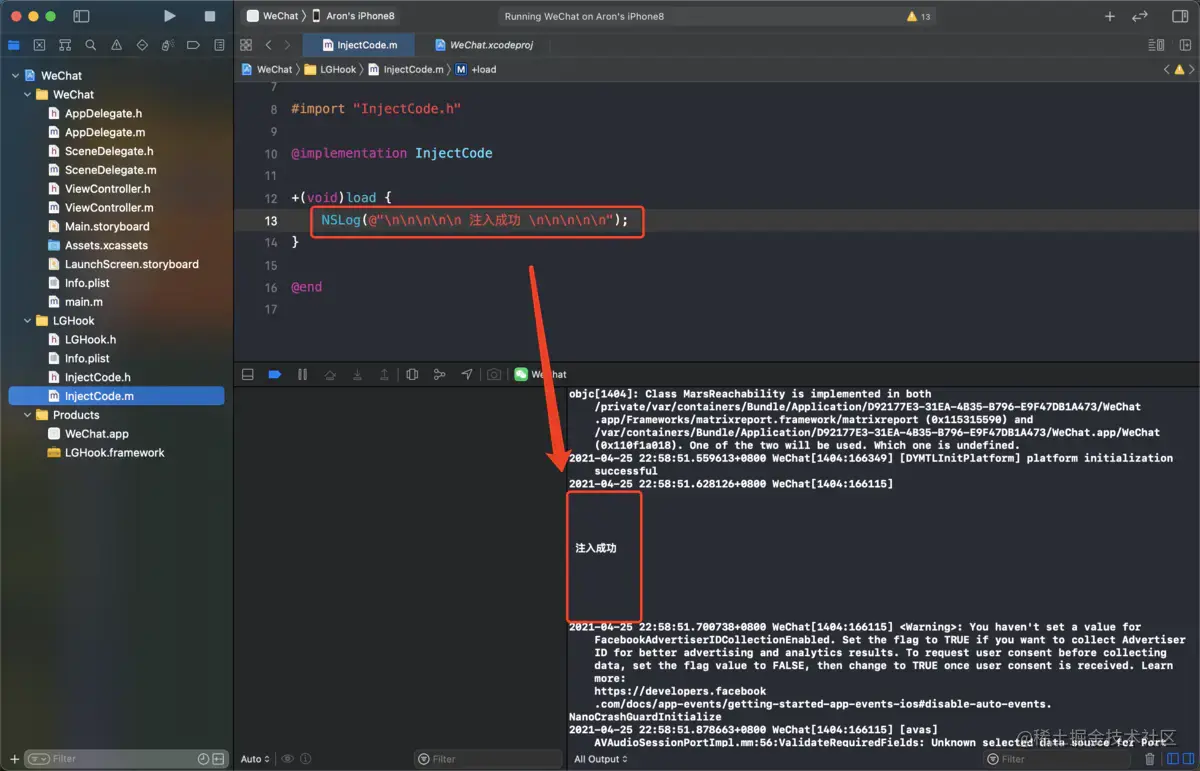Screen dimensions: 1200x771
Task: Collapse the Products group folder
Action: coord(28,415)
